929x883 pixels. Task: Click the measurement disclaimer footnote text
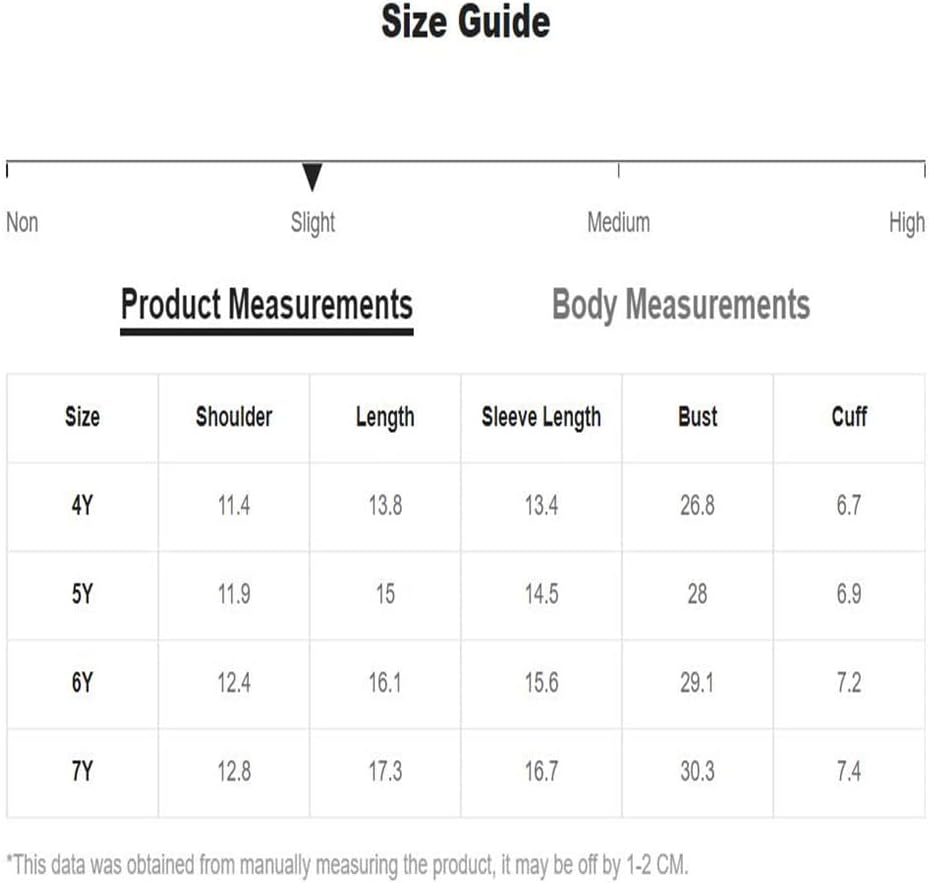tap(347, 865)
